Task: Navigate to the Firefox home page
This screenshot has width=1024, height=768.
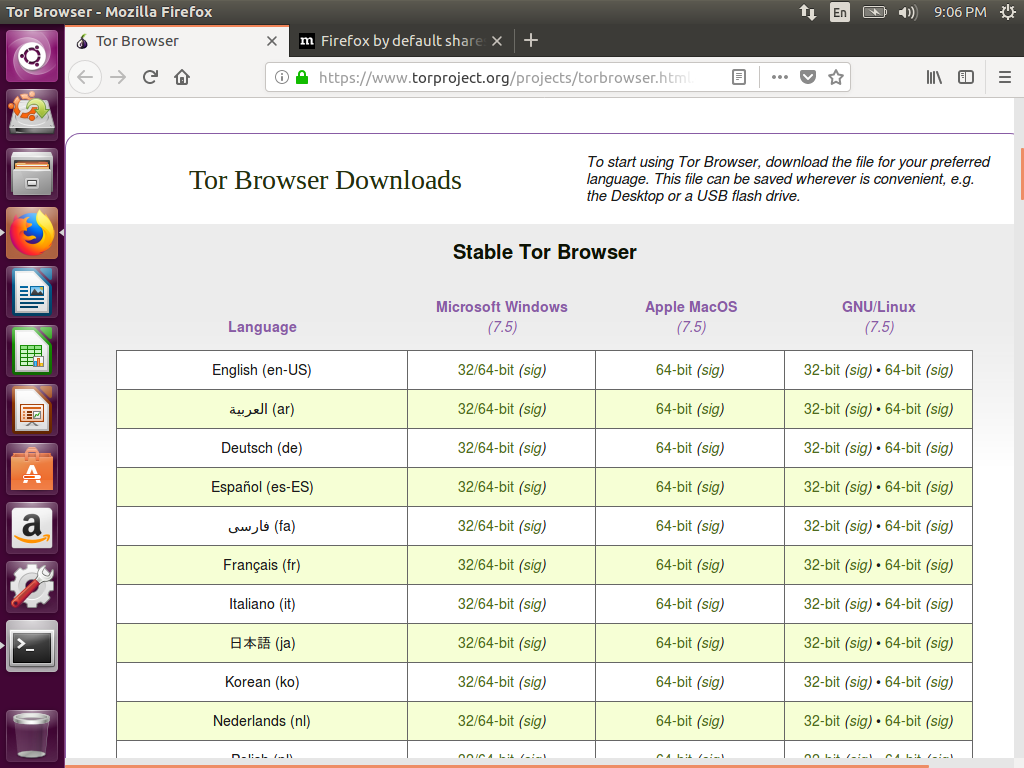Action: click(181, 77)
